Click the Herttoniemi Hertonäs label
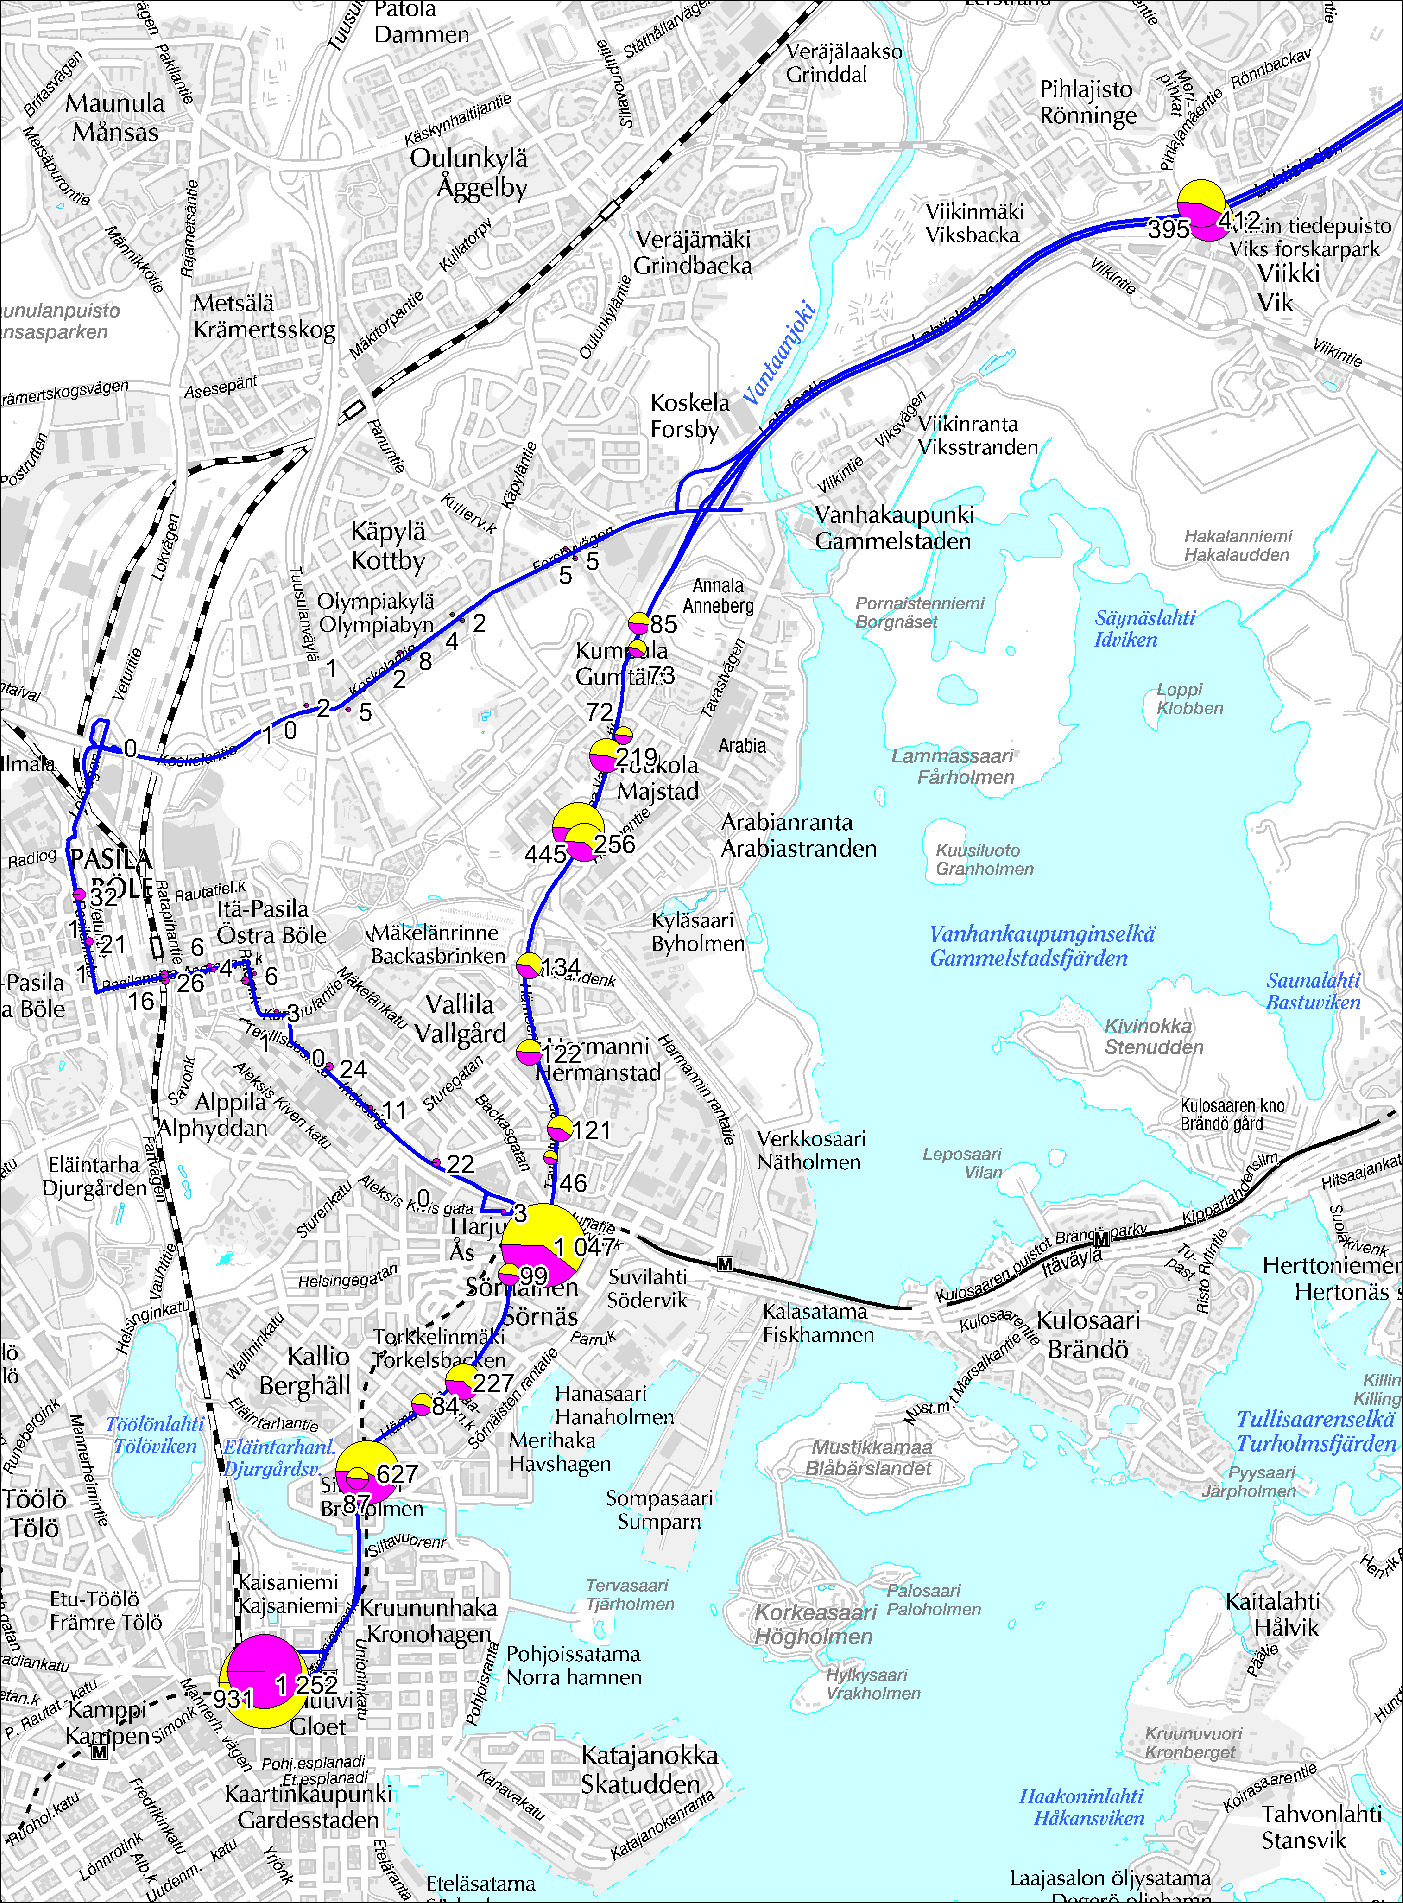Screen dimensions: 1403x1903 (1332, 1279)
